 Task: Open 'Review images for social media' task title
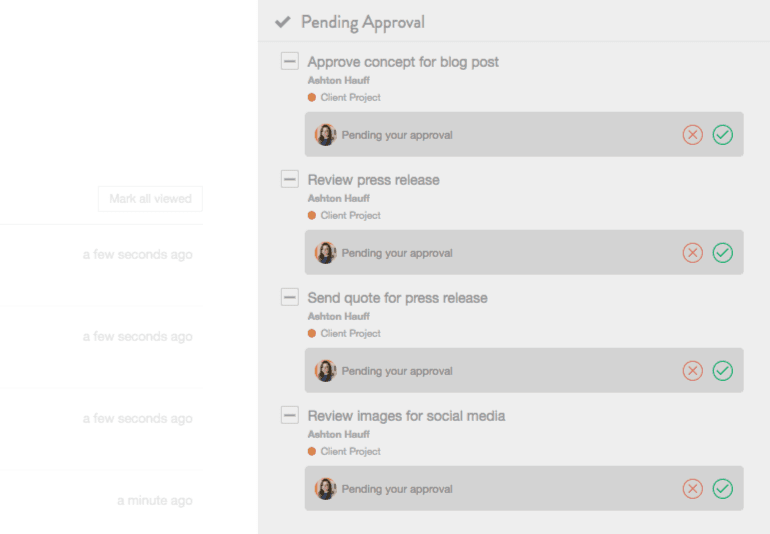tap(406, 416)
